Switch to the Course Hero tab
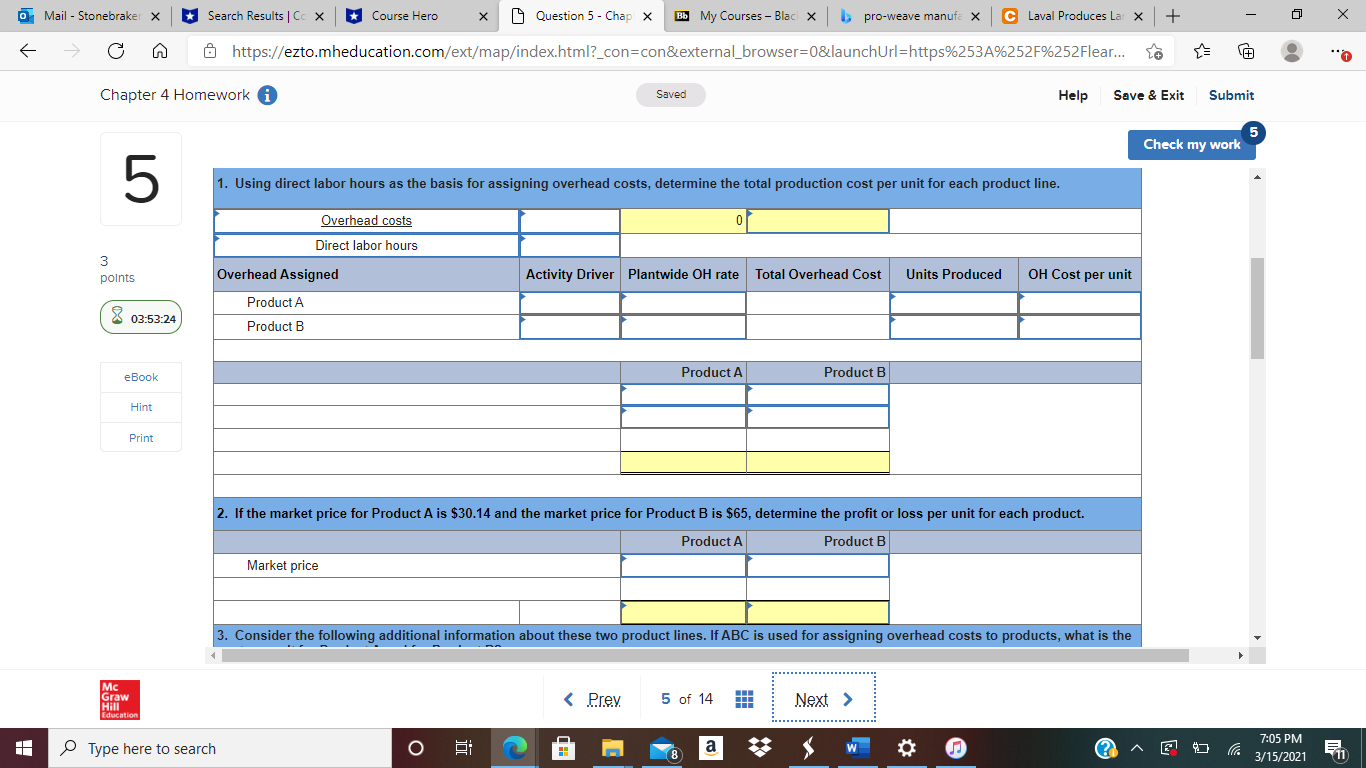Screen dimensions: 1366x768 410,16
